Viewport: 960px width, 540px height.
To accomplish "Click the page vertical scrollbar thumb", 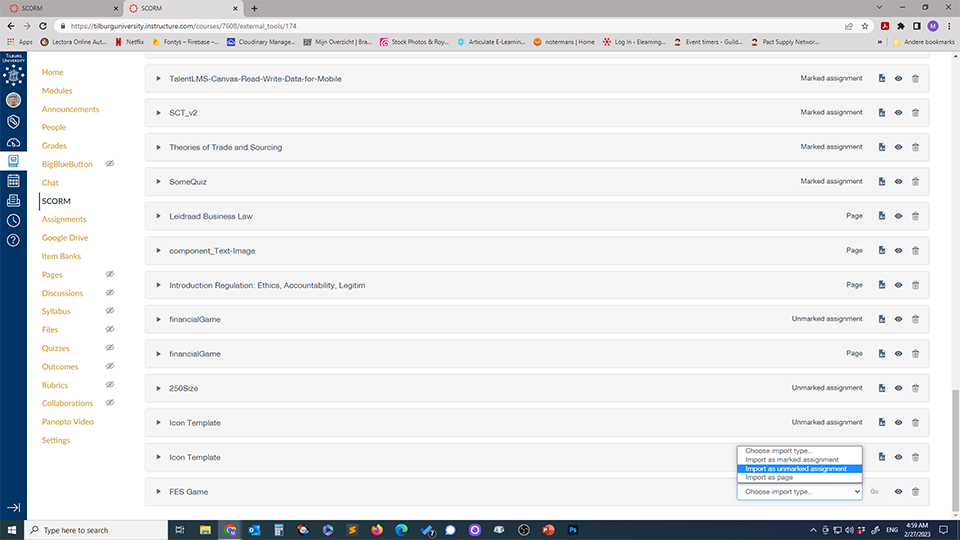I will [955, 452].
